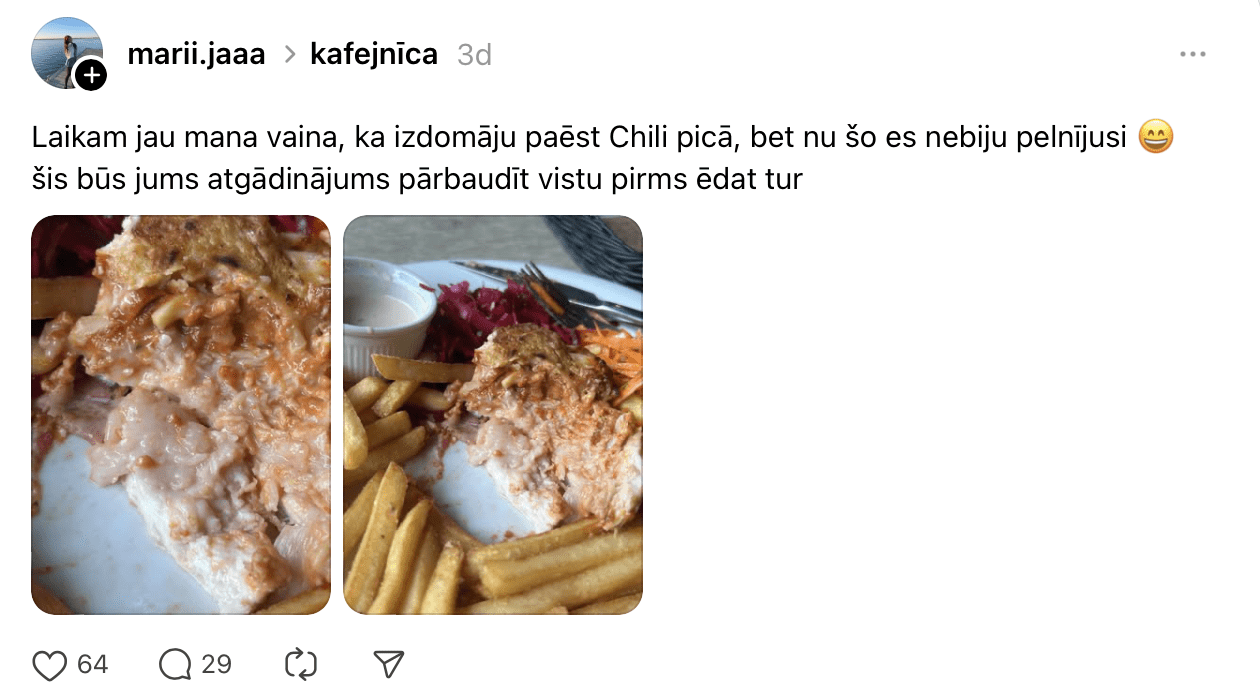
Task: Visit the marii.jaaa username link
Action: (x=196, y=54)
